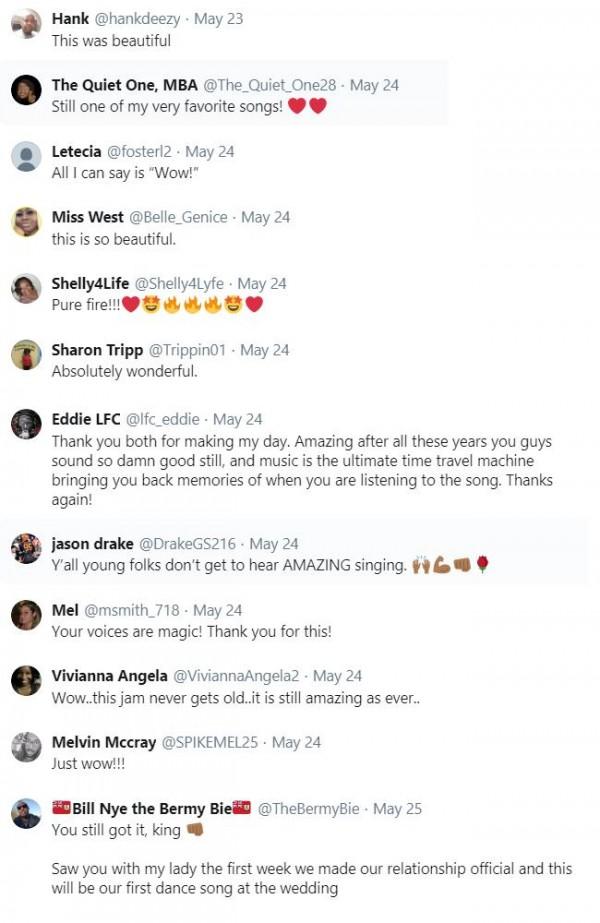
Task: Click Eddie LFC's avatar
Action: [26, 424]
